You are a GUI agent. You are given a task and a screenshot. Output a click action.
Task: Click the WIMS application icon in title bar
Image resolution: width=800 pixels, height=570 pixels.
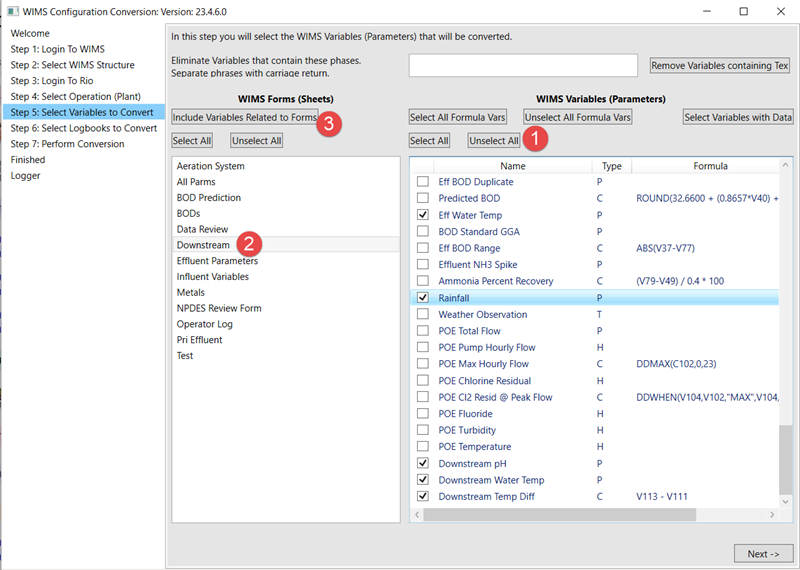[11, 11]
